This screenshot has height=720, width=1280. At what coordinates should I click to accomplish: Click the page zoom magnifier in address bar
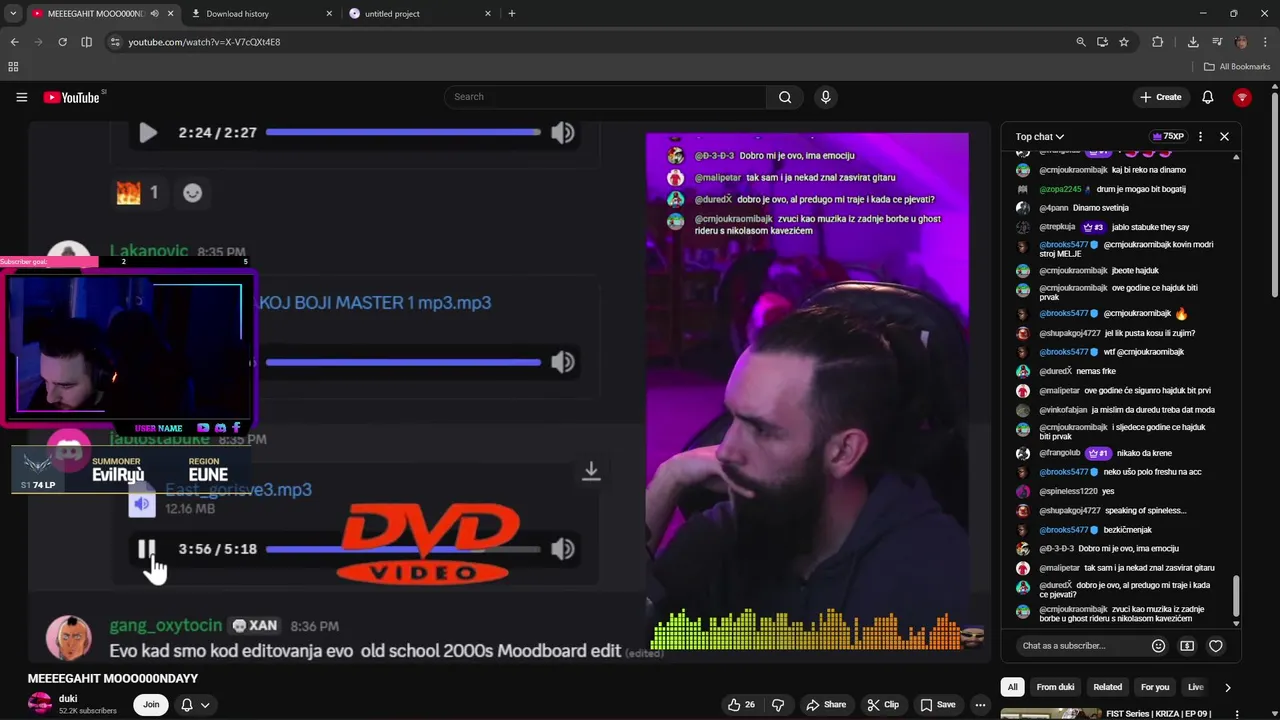coord(1080,42)
